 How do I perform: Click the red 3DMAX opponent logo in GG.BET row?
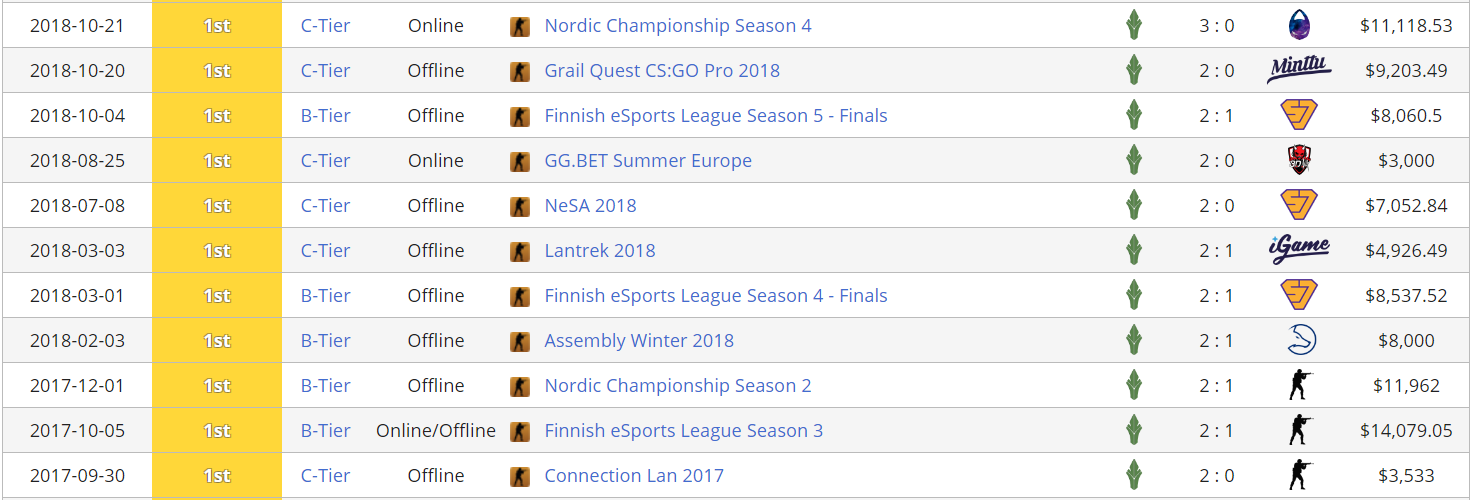coord(1299,161)
